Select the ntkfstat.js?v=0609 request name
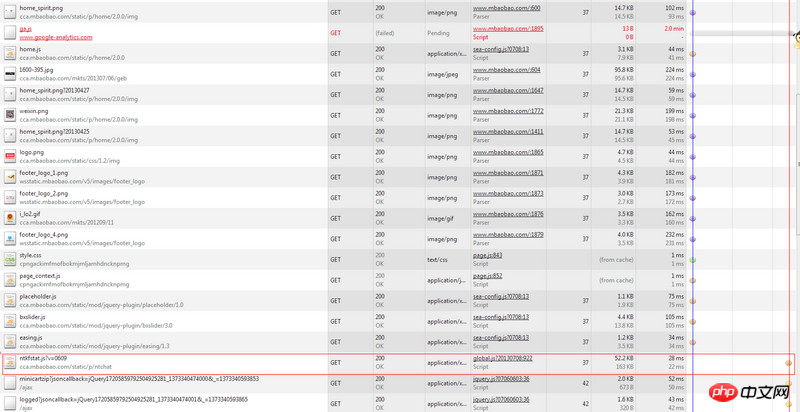 (x=43, y=358)
